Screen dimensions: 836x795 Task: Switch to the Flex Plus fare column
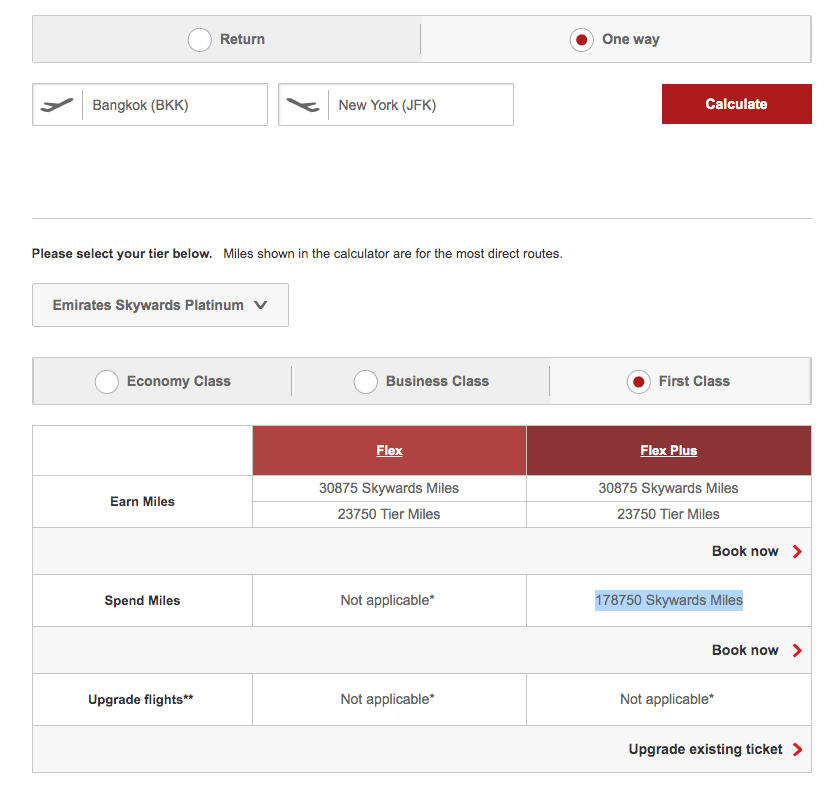coord(668,450)
